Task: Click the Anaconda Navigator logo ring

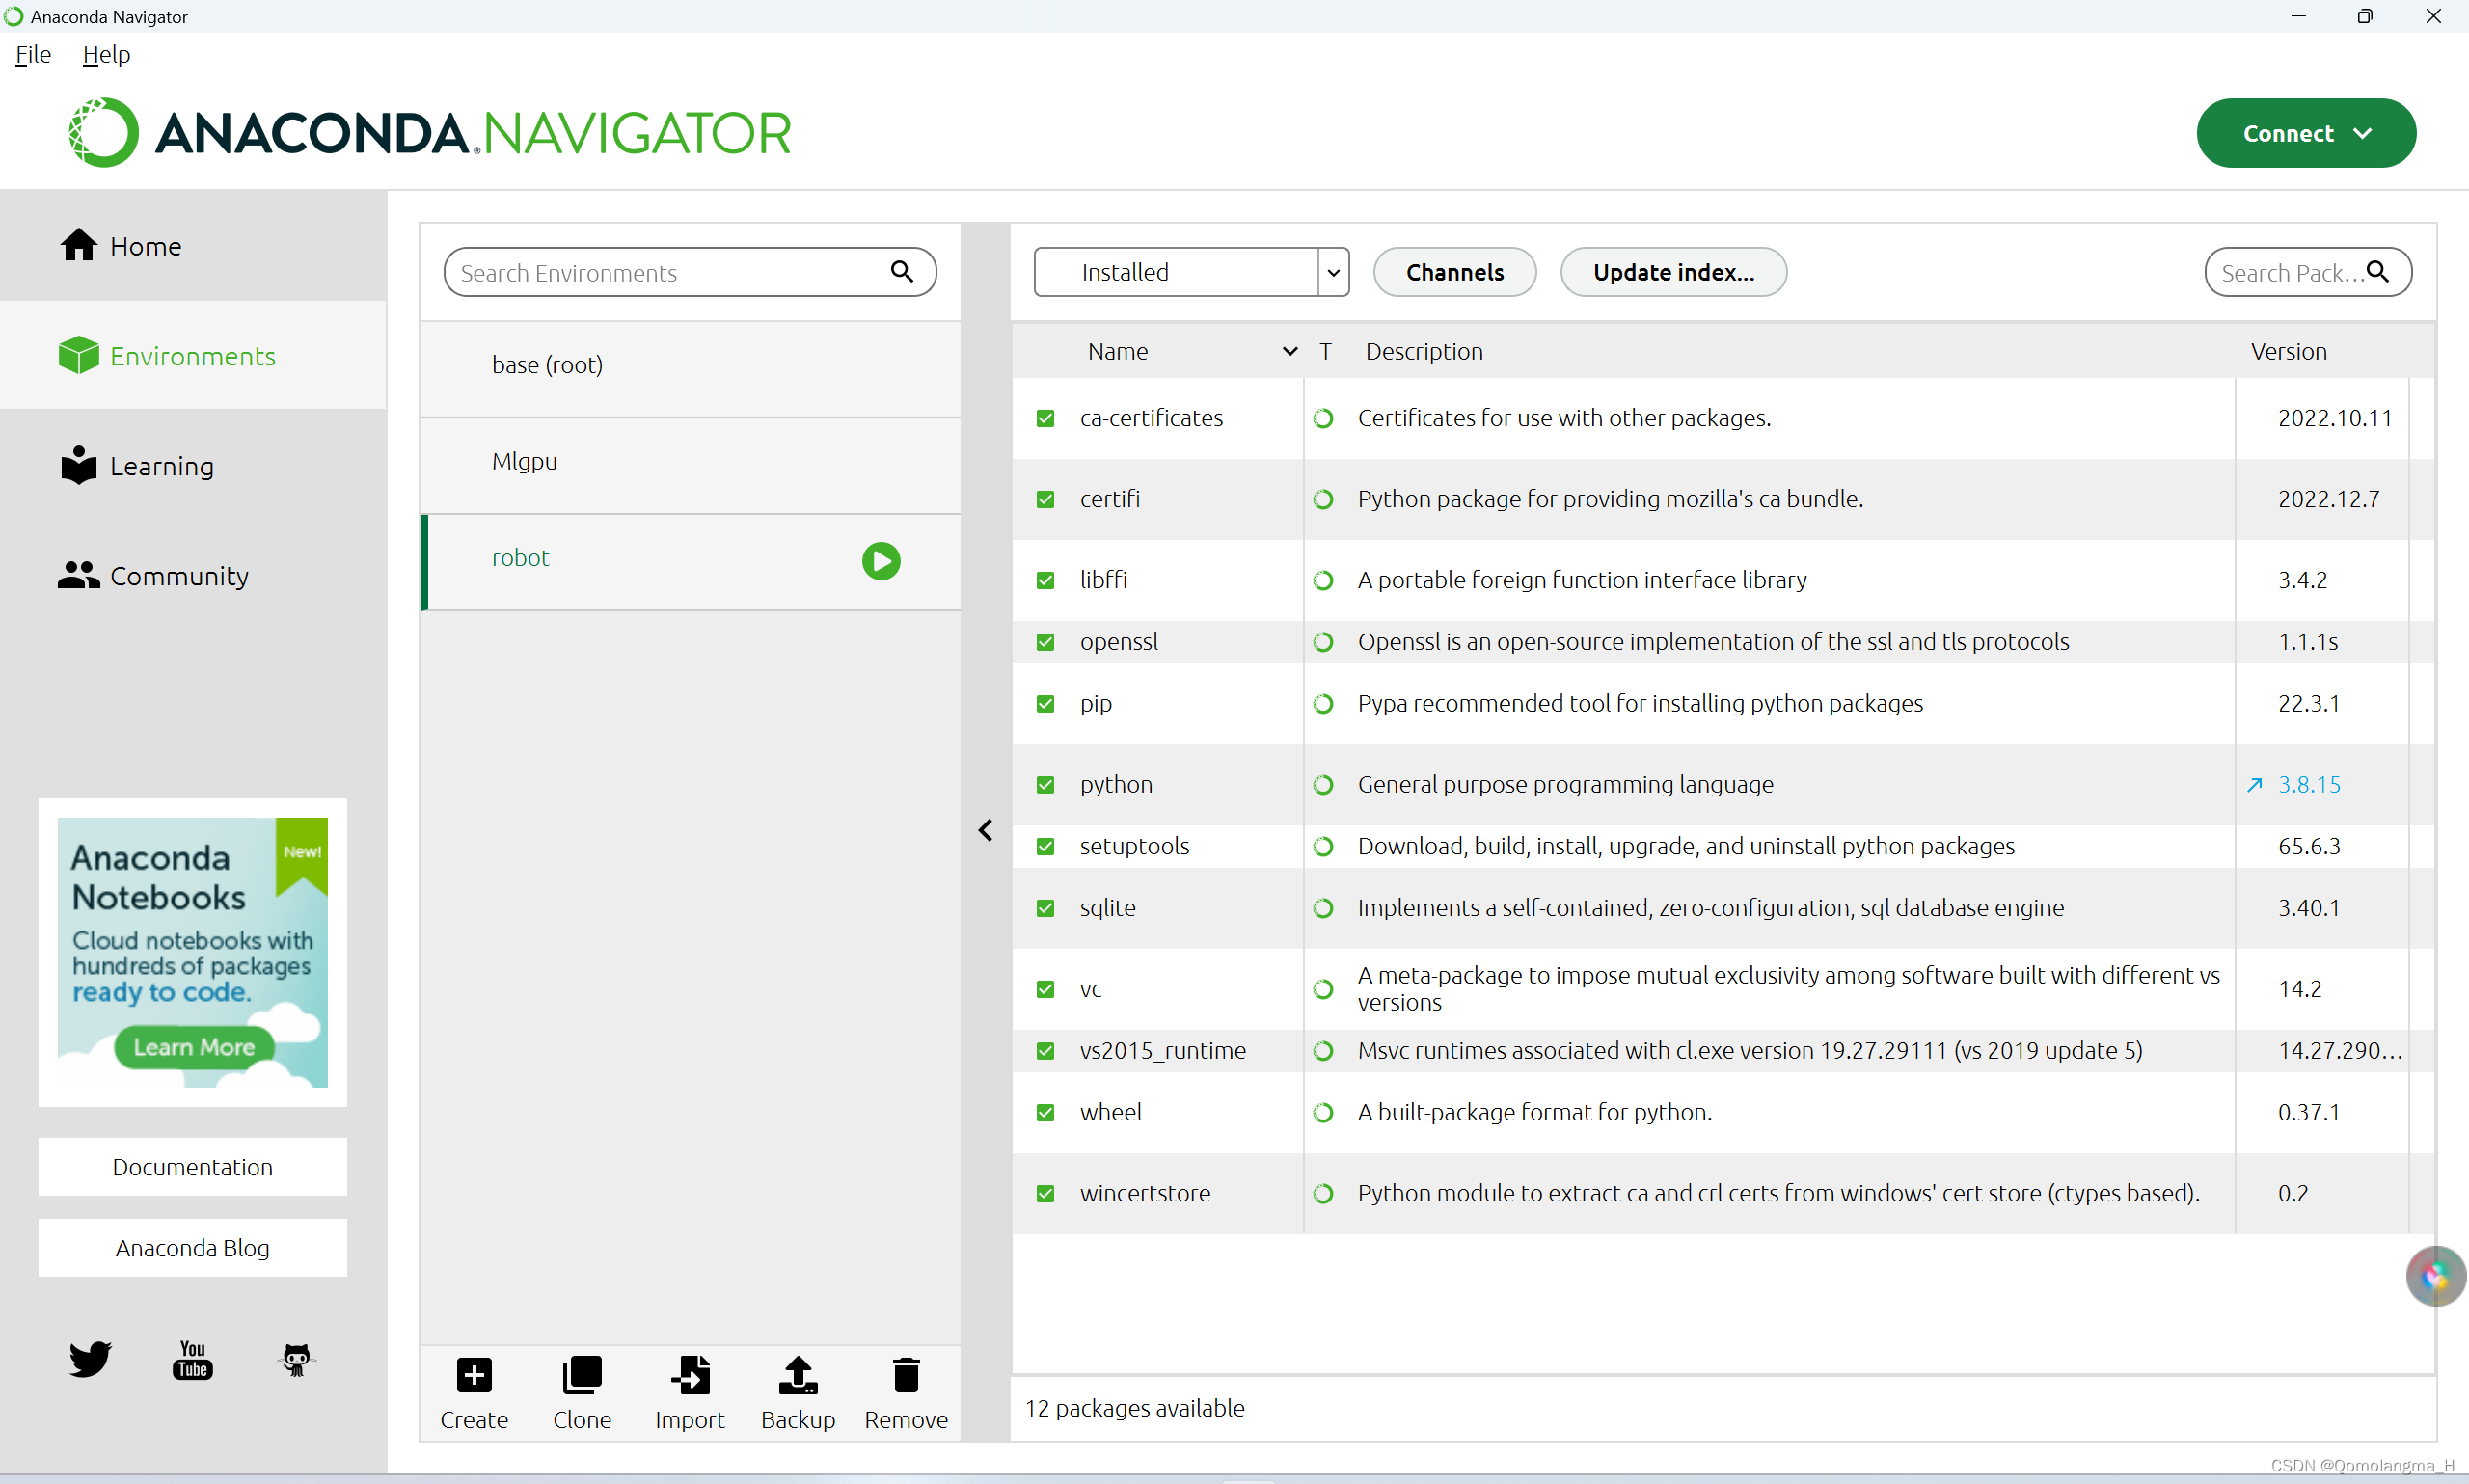Action: 103,133
